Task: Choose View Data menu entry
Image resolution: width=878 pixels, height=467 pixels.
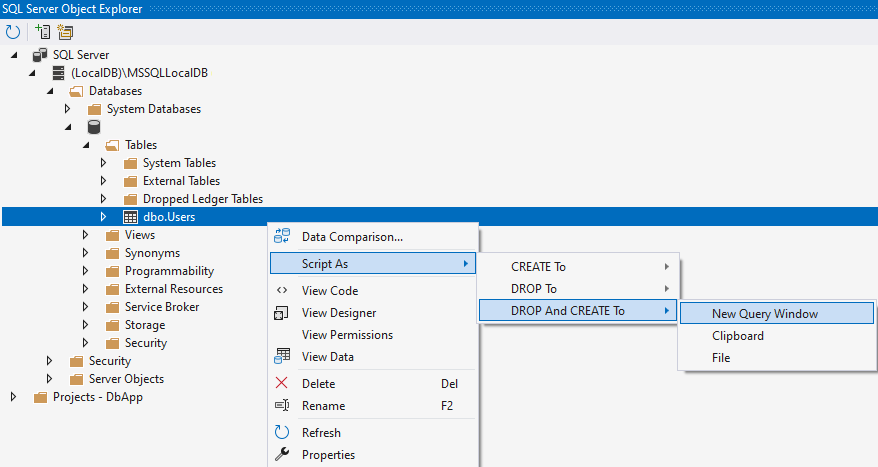Action: point(372,356)
